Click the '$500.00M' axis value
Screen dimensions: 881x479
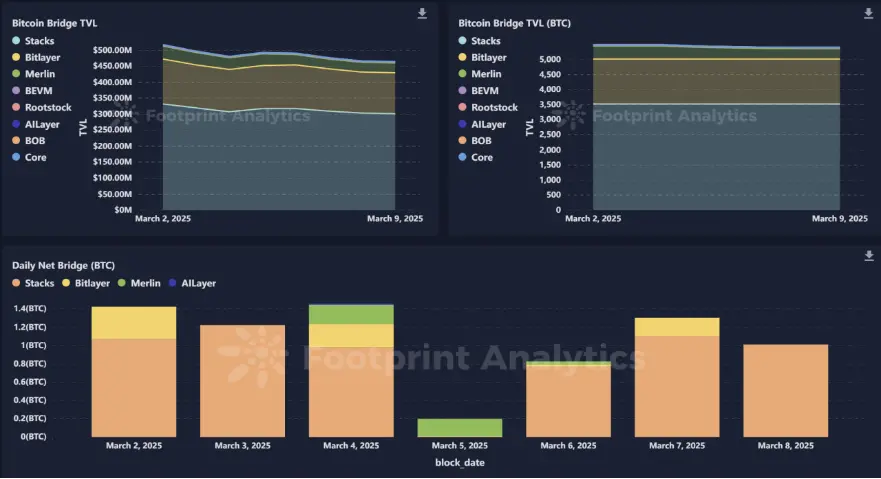(112, 50)
